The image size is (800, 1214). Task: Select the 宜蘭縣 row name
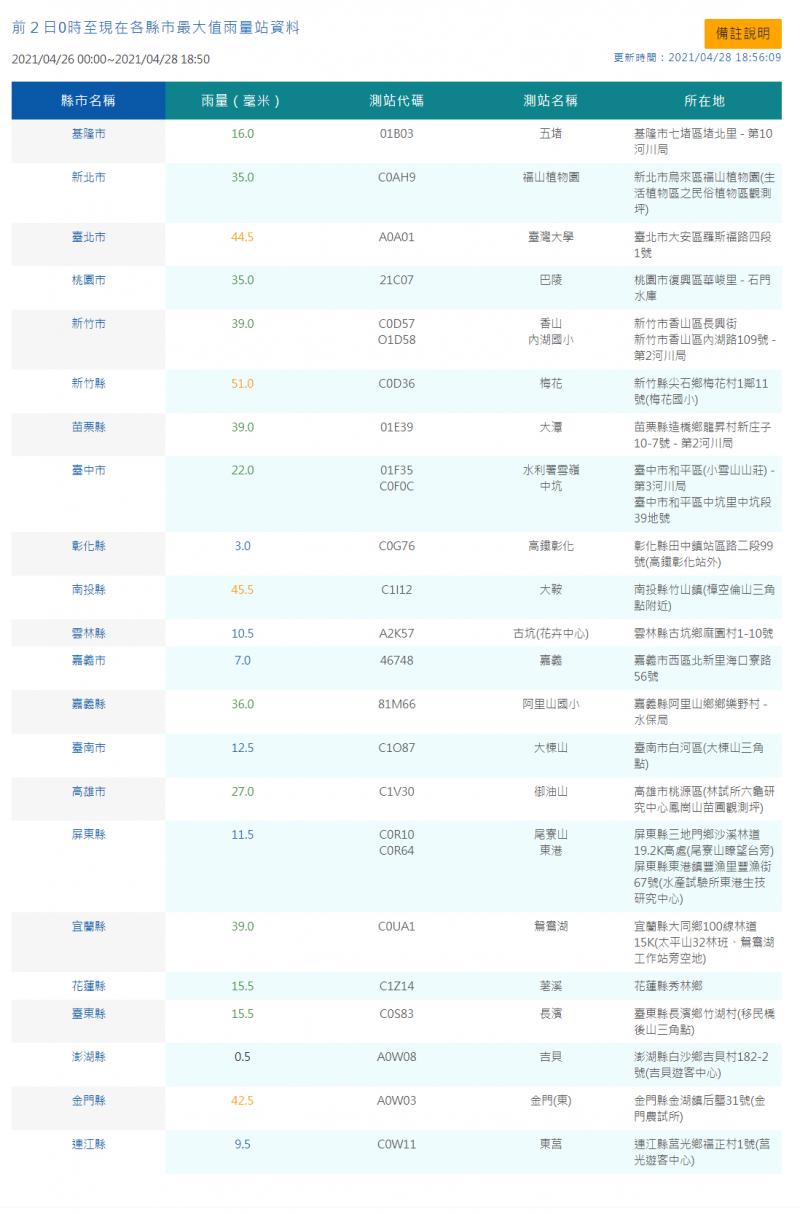coord(88,926)
